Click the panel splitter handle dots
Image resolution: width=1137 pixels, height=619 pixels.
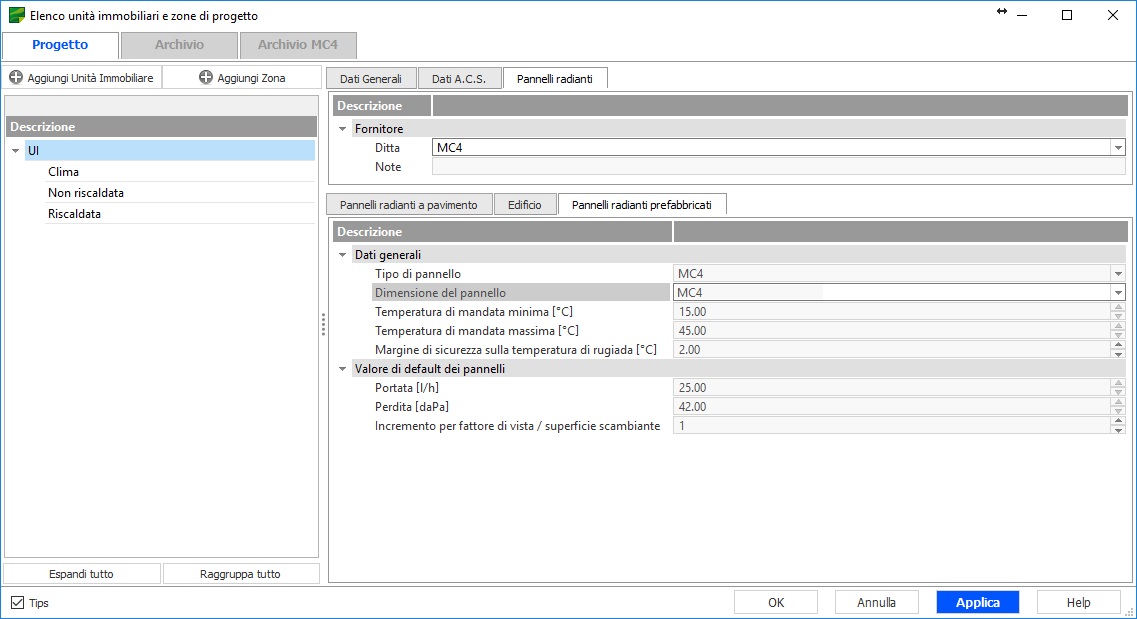click(323, 324)
